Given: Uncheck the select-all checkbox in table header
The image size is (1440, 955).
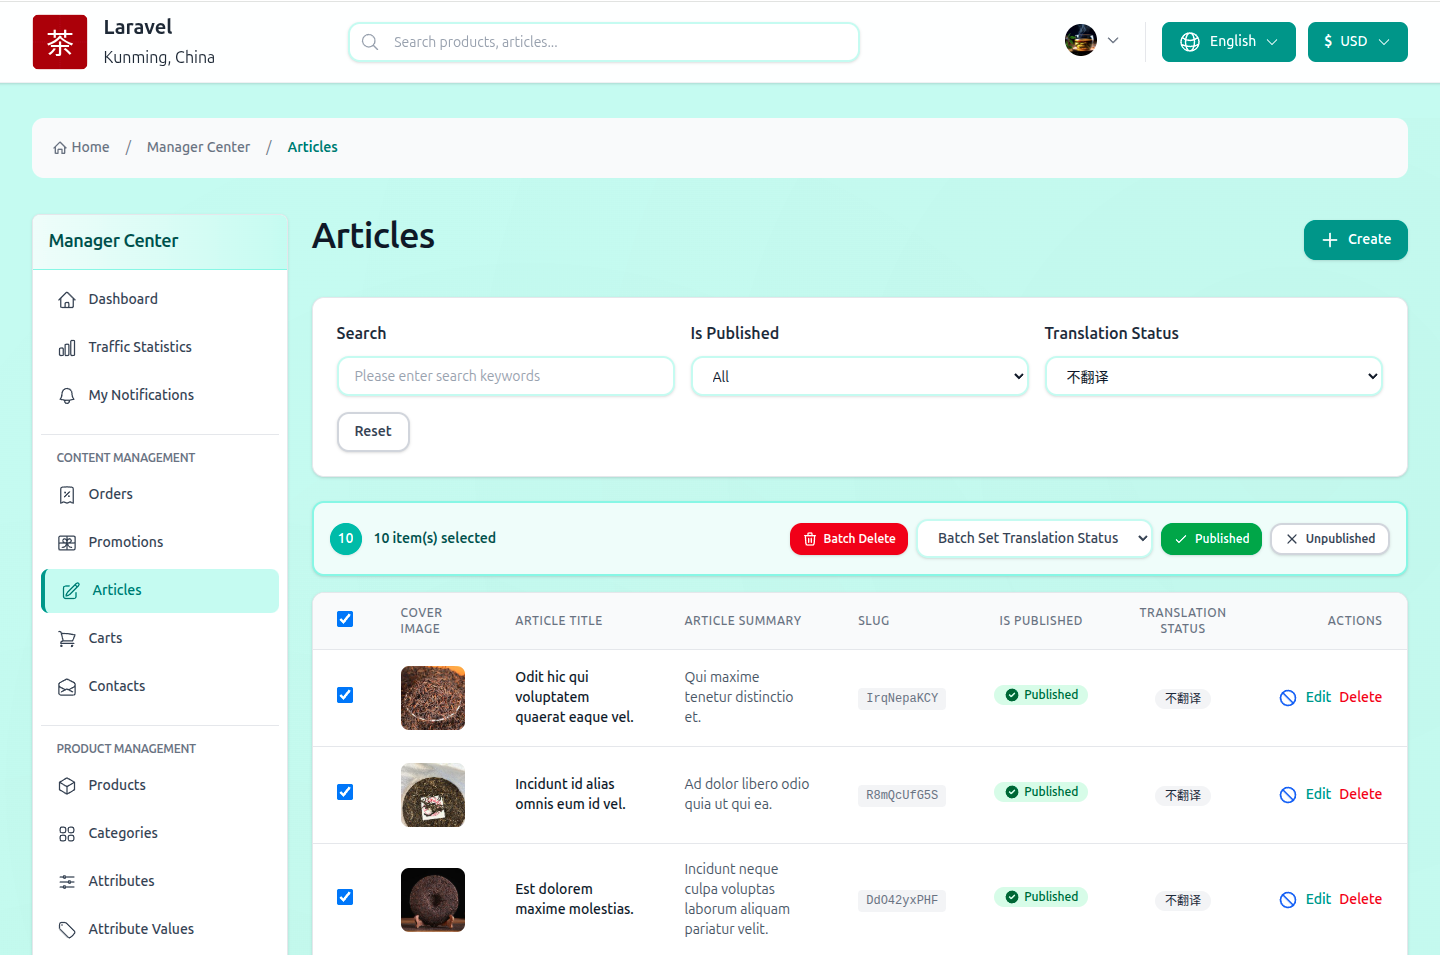Looking at the screenshot, I should tap(345, 619).
